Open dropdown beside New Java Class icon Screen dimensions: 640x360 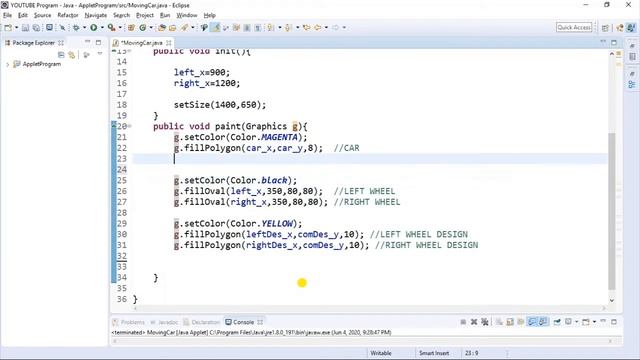tap(151, 27)
